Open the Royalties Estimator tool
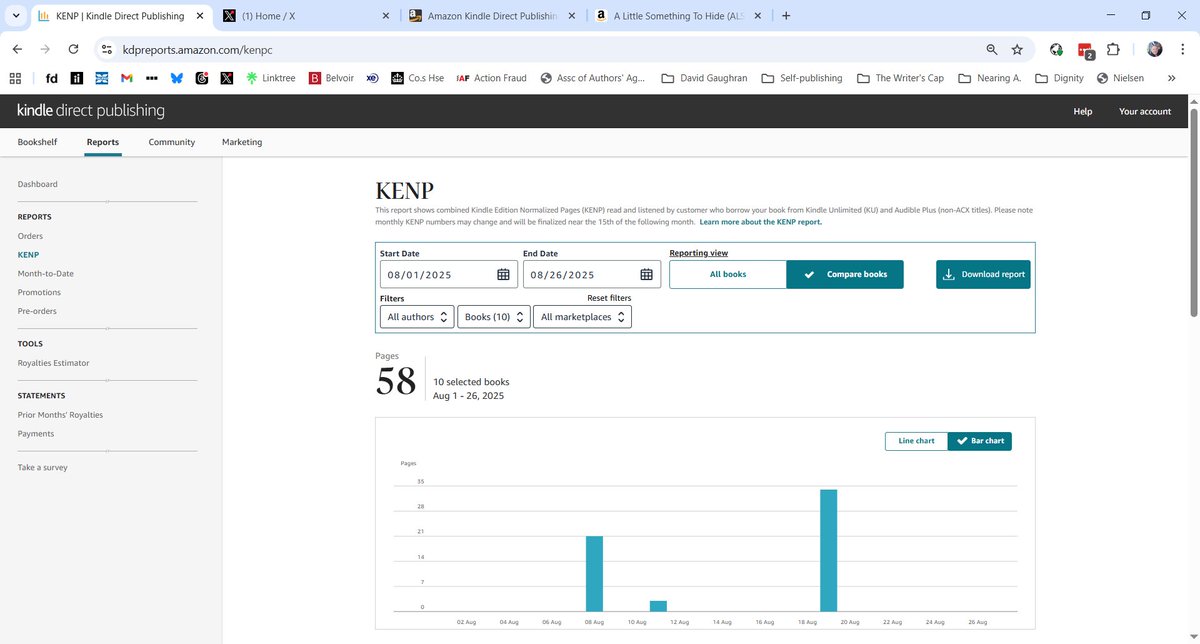This screenshot has height=644, width=1200. (x=54, y=363)
